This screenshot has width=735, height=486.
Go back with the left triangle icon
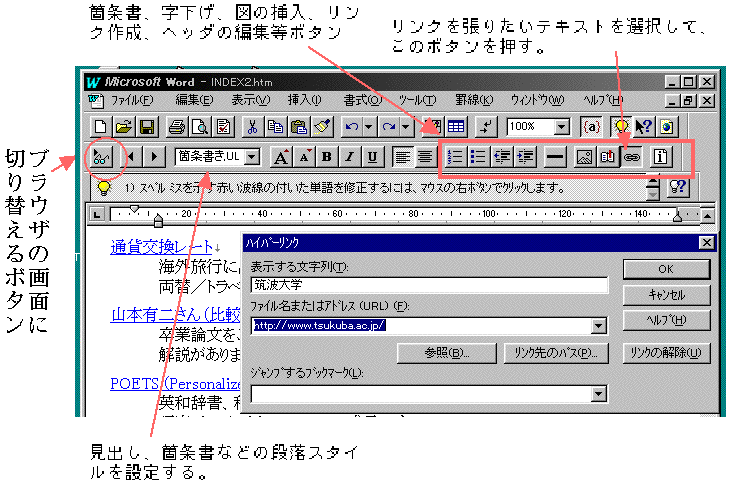click(x=131, y=157)
